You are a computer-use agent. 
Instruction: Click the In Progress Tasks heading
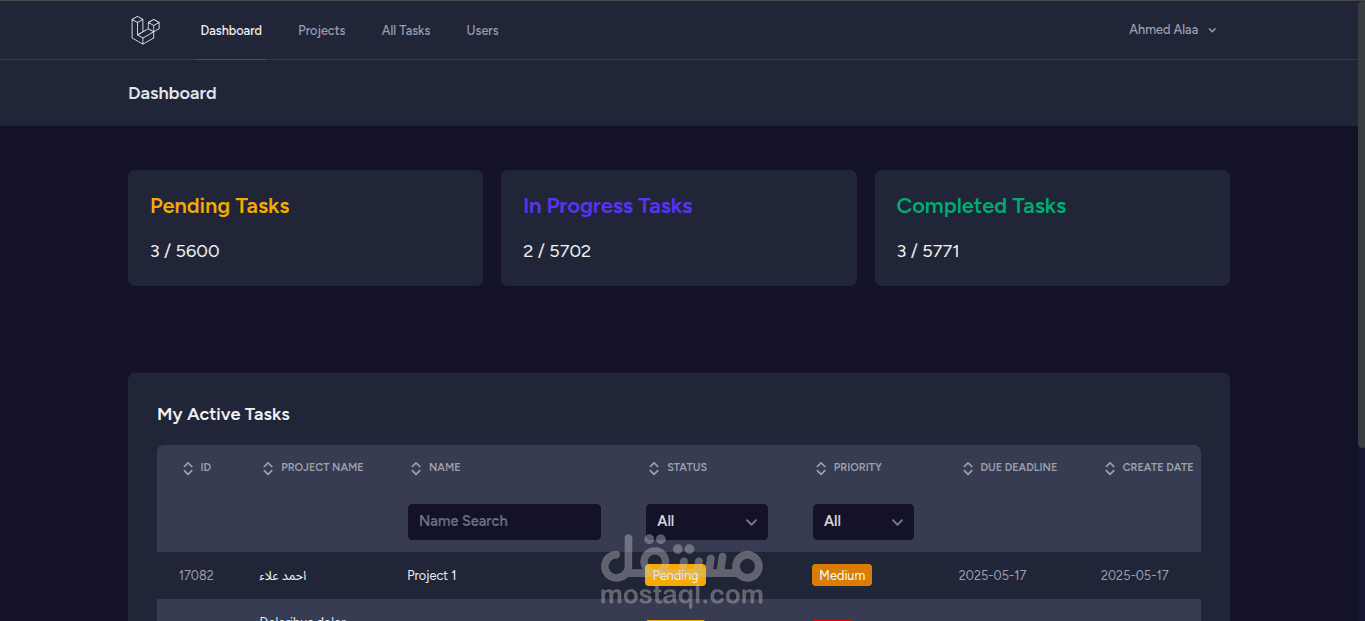pos(608,206)
